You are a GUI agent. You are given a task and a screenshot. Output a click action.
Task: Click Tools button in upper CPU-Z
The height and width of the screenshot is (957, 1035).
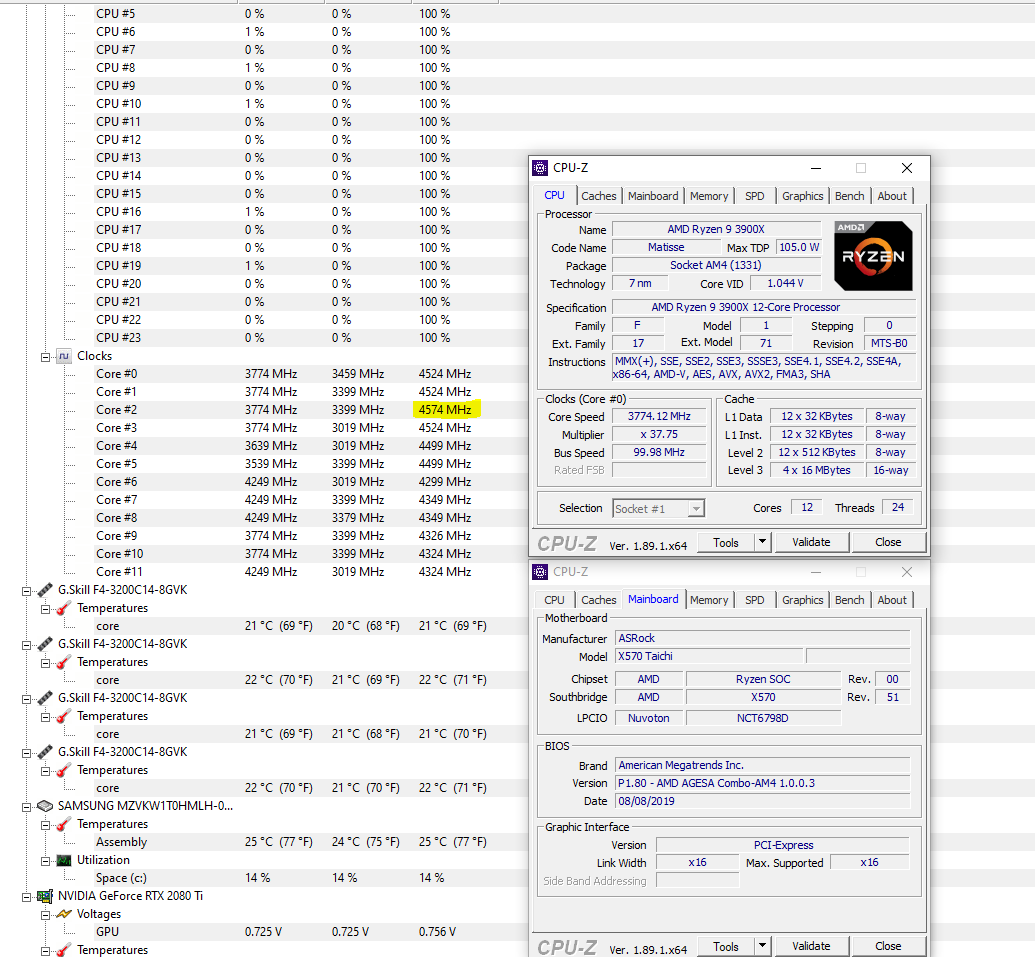pyautogui.click(x=725, y=543)
